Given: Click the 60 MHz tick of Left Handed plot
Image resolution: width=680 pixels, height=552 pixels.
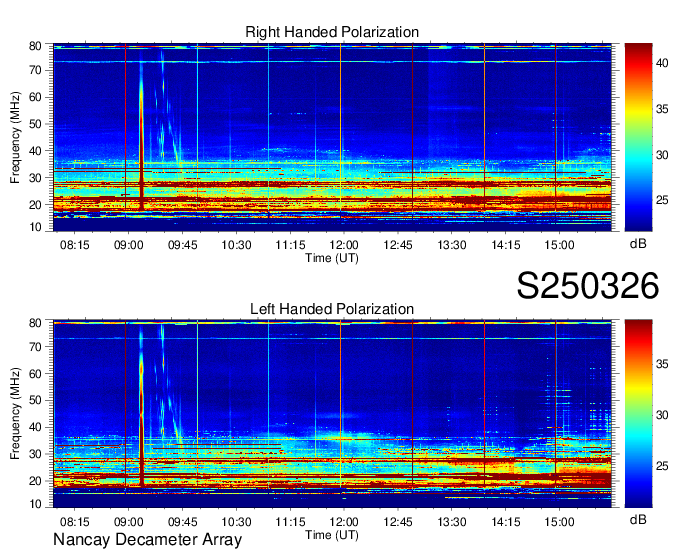Looking at the screenshot, I should [x=35, y=374].
